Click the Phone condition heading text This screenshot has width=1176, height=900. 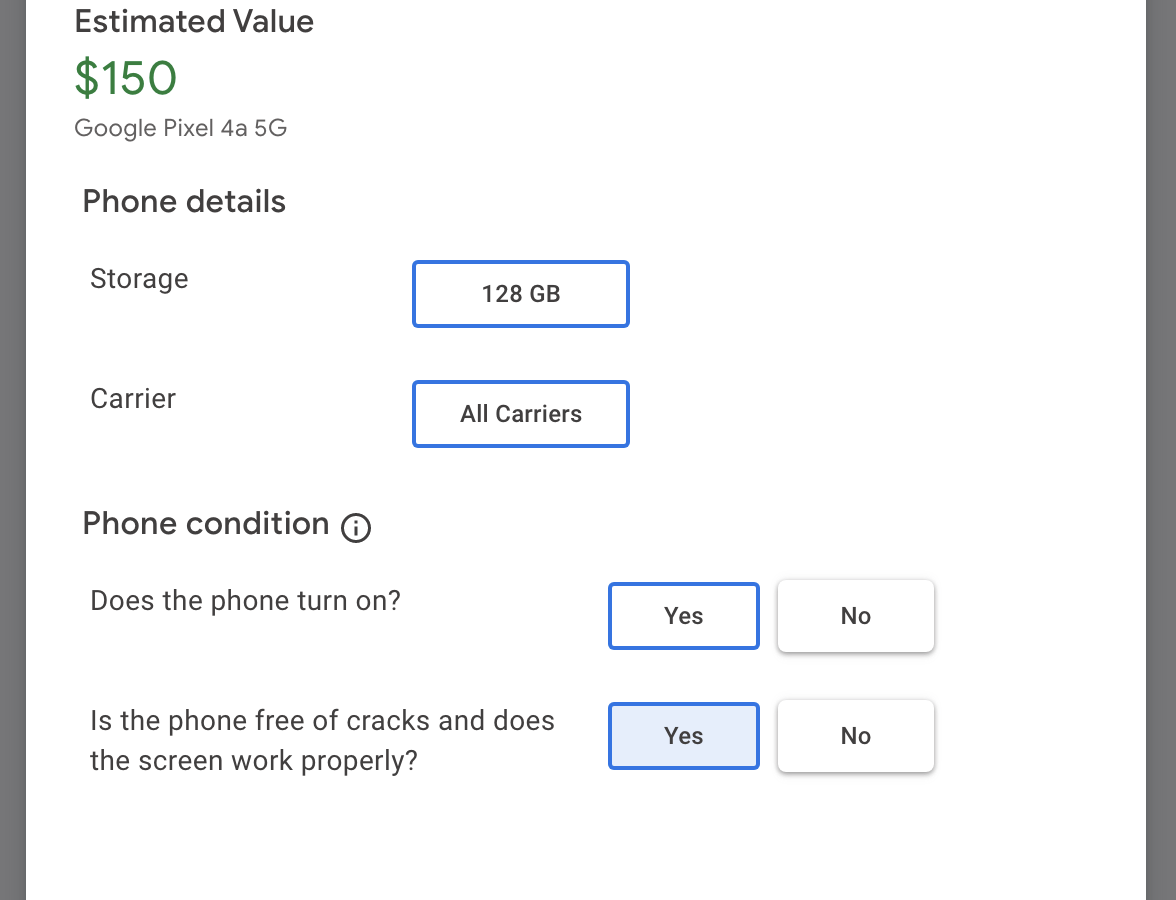206,523
